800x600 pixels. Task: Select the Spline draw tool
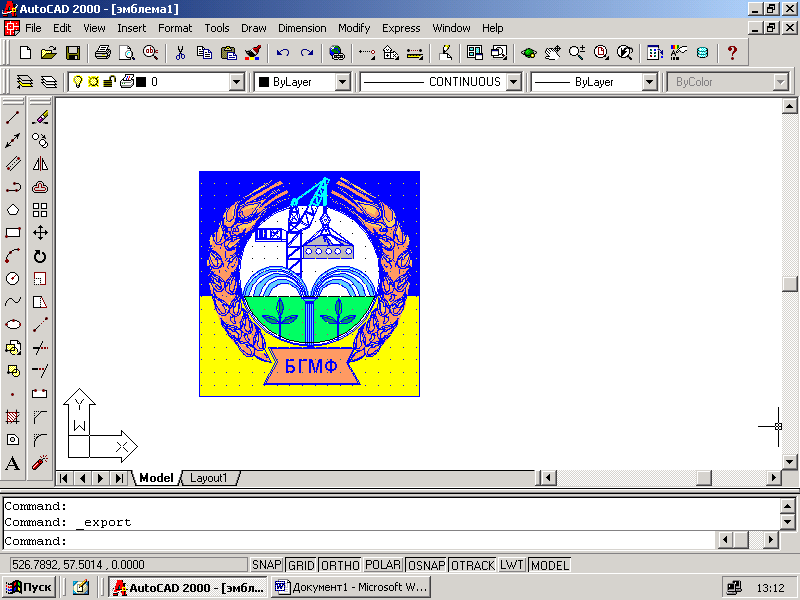pyautogui.click(x=13, y=302)
